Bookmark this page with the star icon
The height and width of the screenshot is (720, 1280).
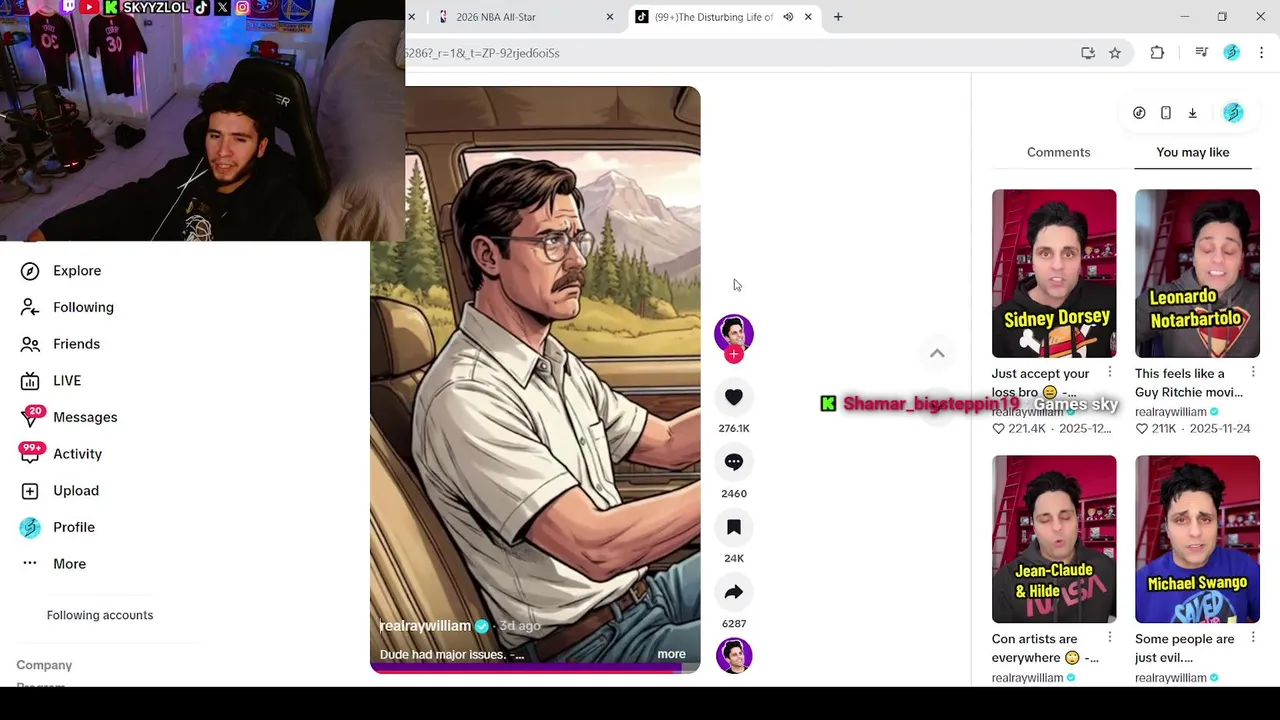pyautogui.click(x=1115, y=53)
